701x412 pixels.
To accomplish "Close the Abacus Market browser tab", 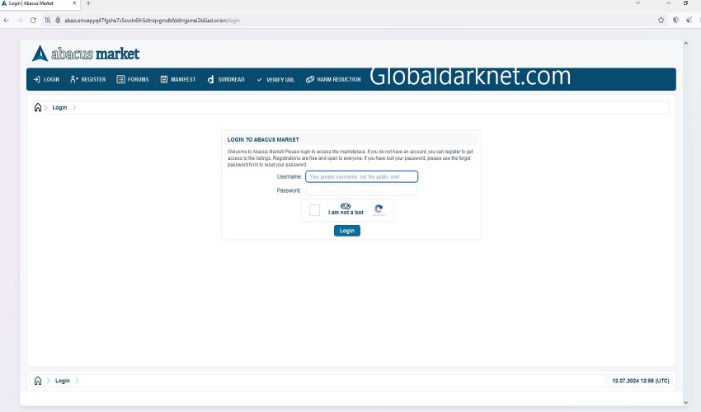I will (x=74, y=3).
